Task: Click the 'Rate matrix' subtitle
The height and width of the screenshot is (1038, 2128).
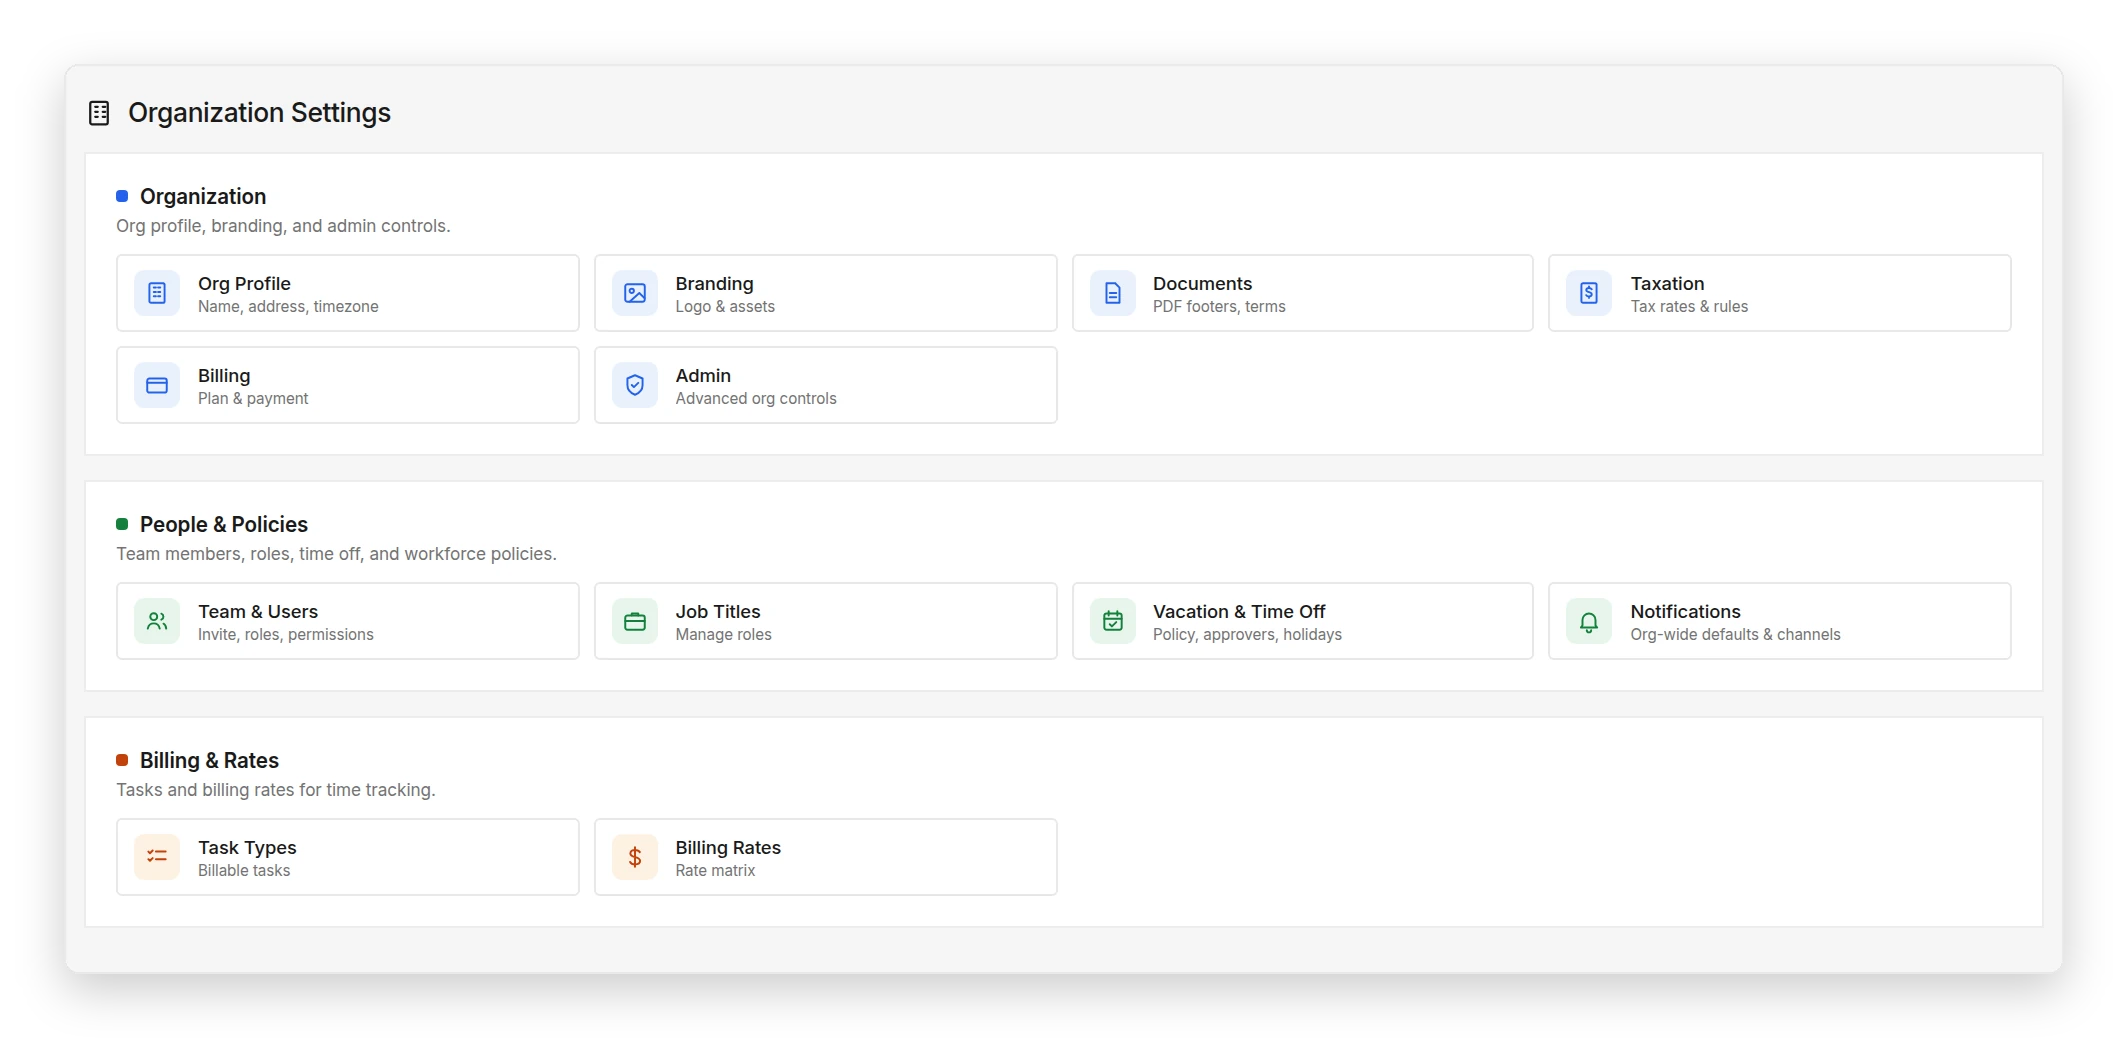Action: click(x=715, y=871)
